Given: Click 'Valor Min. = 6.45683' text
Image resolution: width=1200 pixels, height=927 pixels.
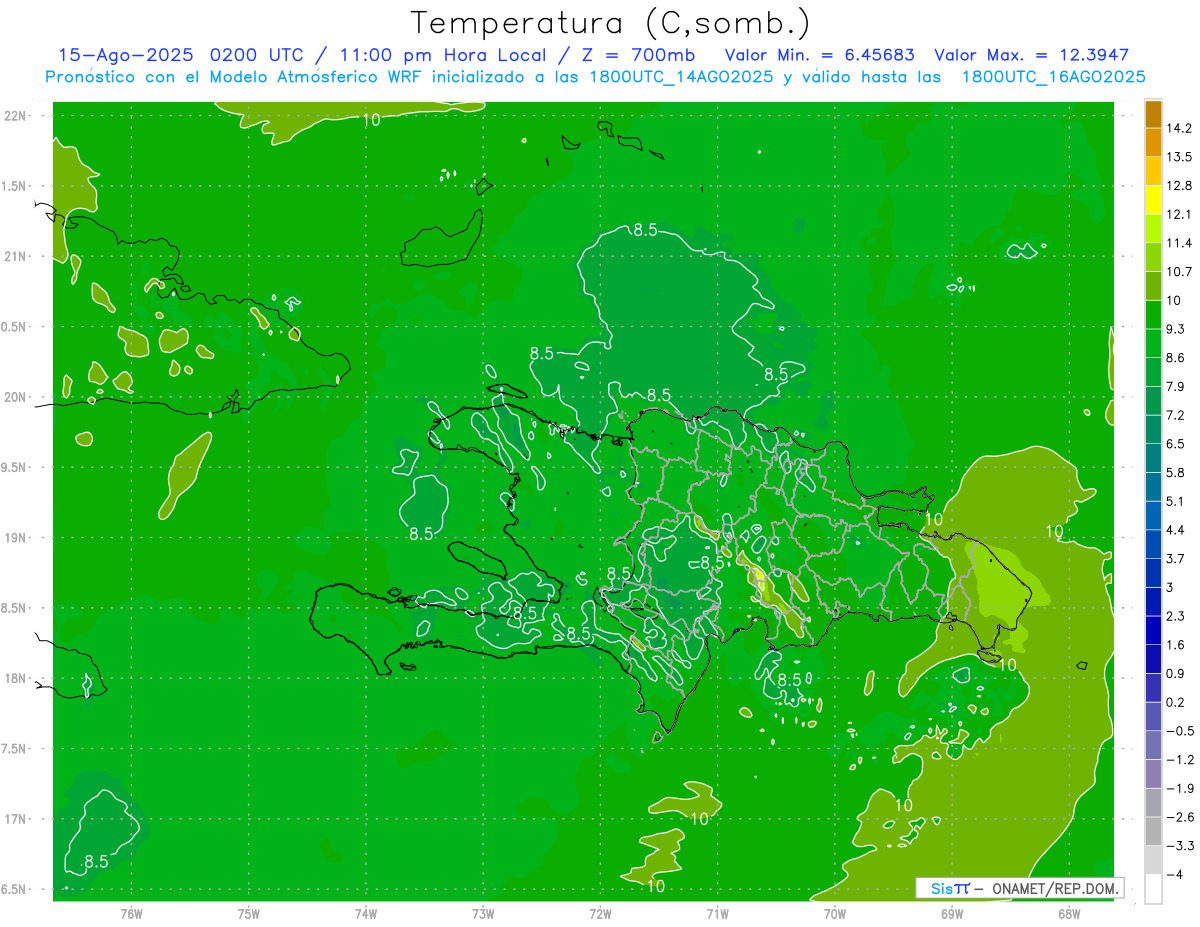Looking at the screenshot, I should coord(822,55).
